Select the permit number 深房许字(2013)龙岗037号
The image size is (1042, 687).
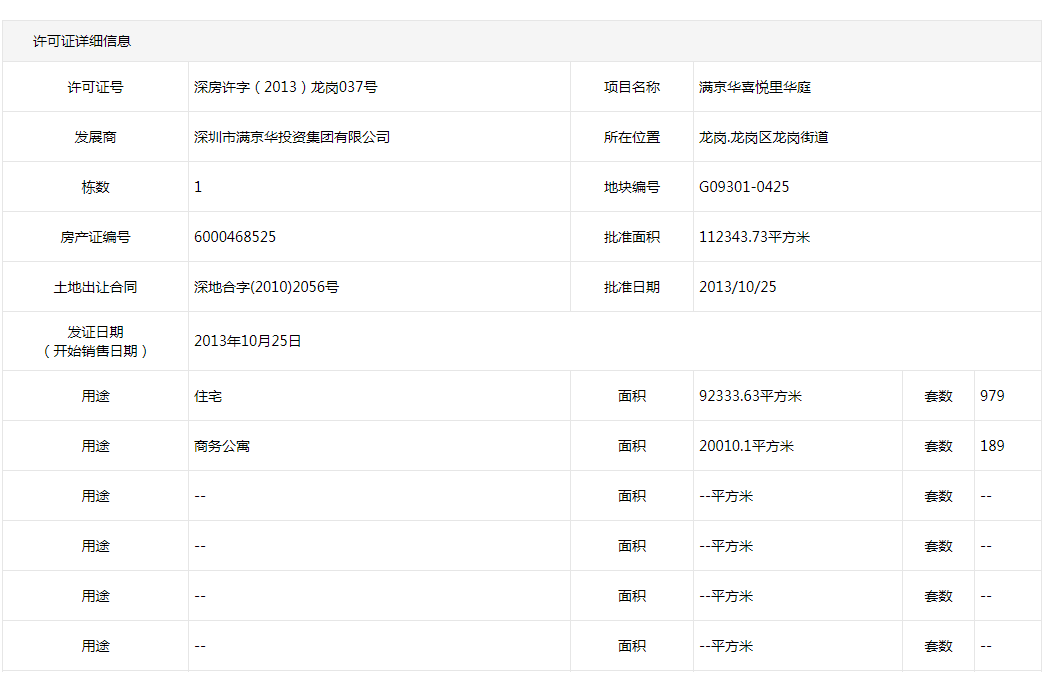(x=286, y=87)
